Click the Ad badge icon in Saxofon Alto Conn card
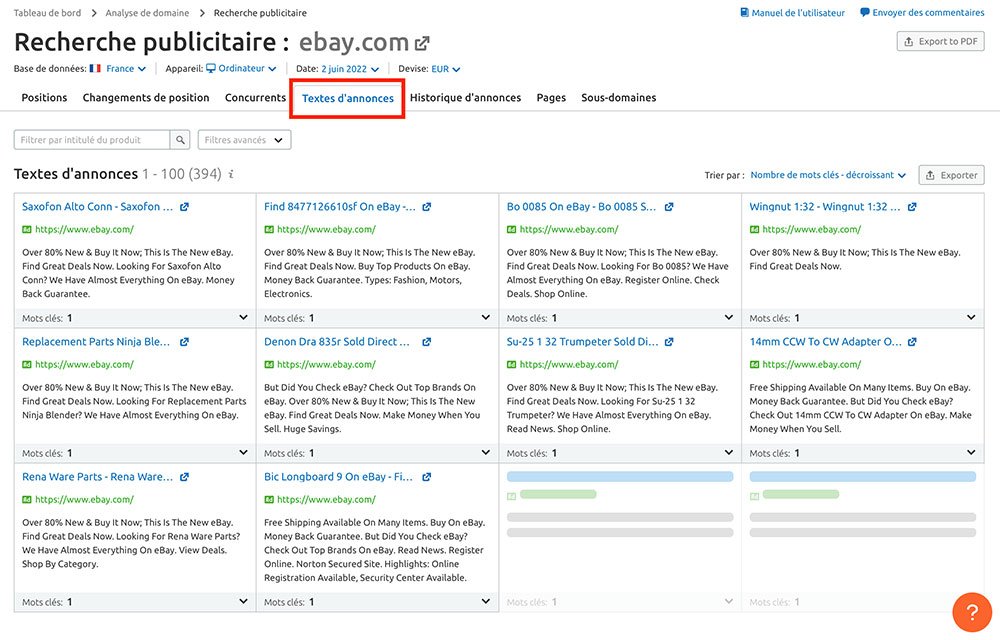 point(27,229)
